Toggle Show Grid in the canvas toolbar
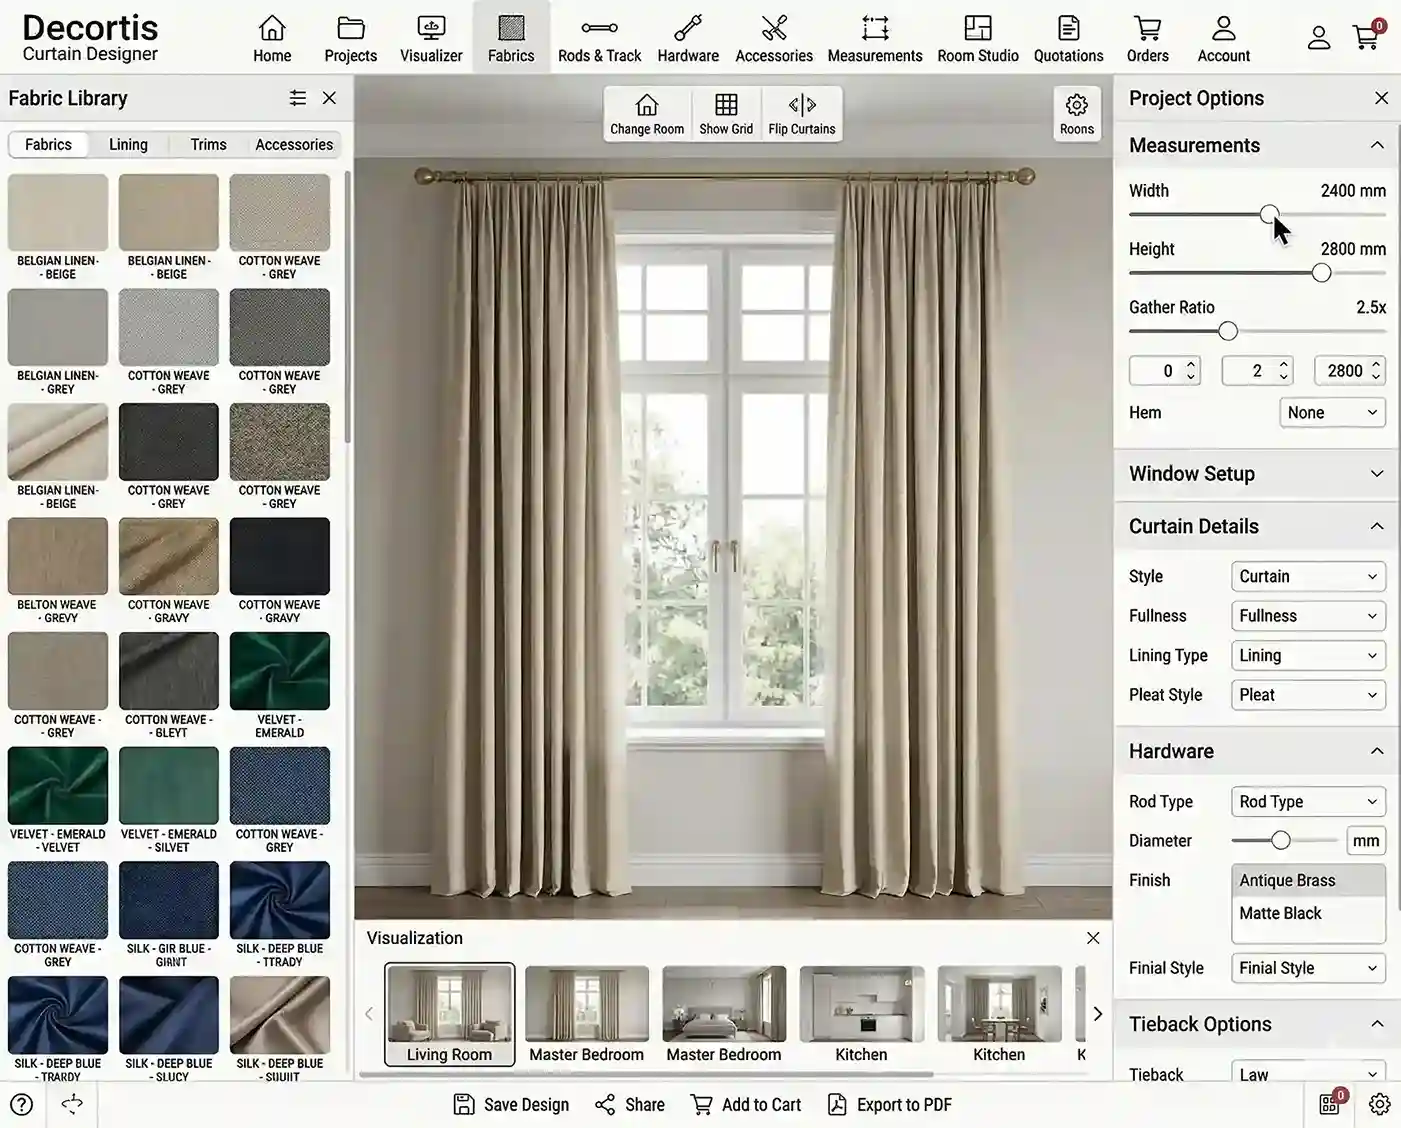This screenshot has width=1401, height=1128. pos(726,112)
